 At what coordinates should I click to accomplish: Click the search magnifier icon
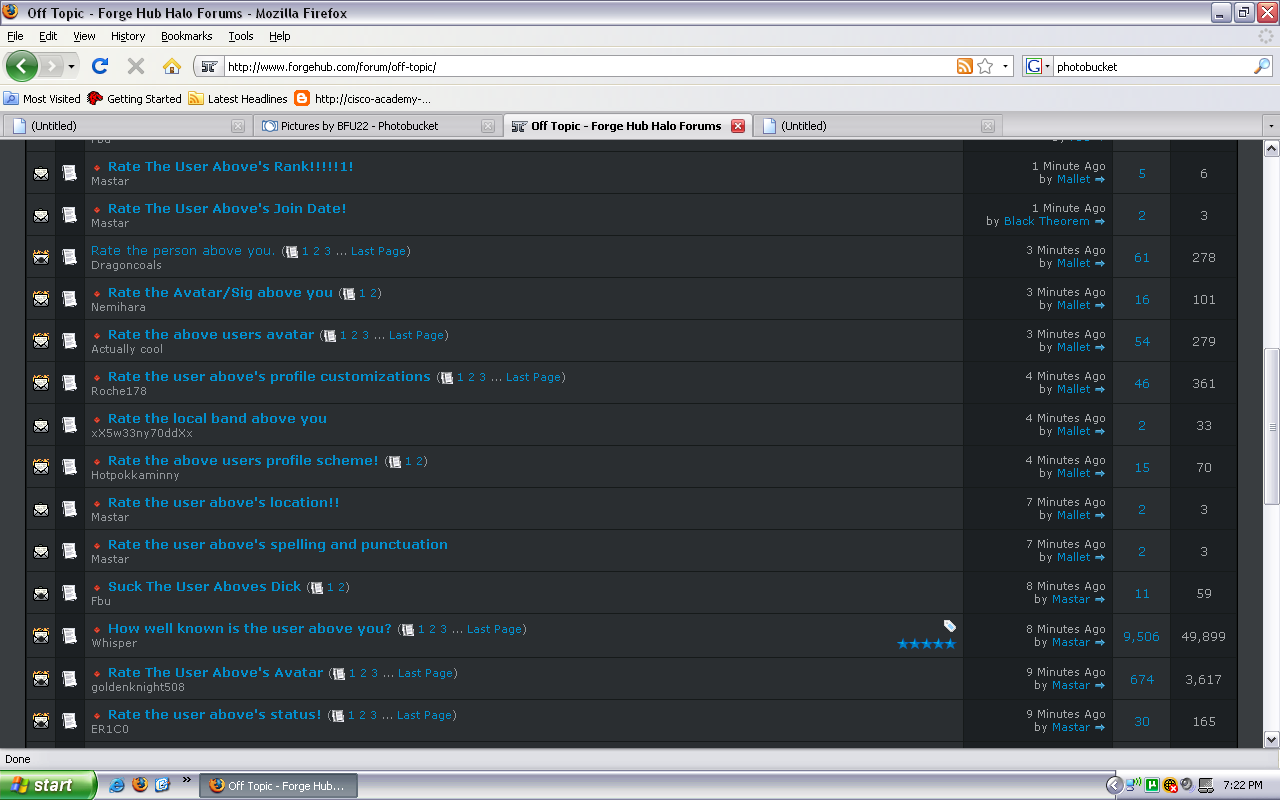tap(1262, 66)
